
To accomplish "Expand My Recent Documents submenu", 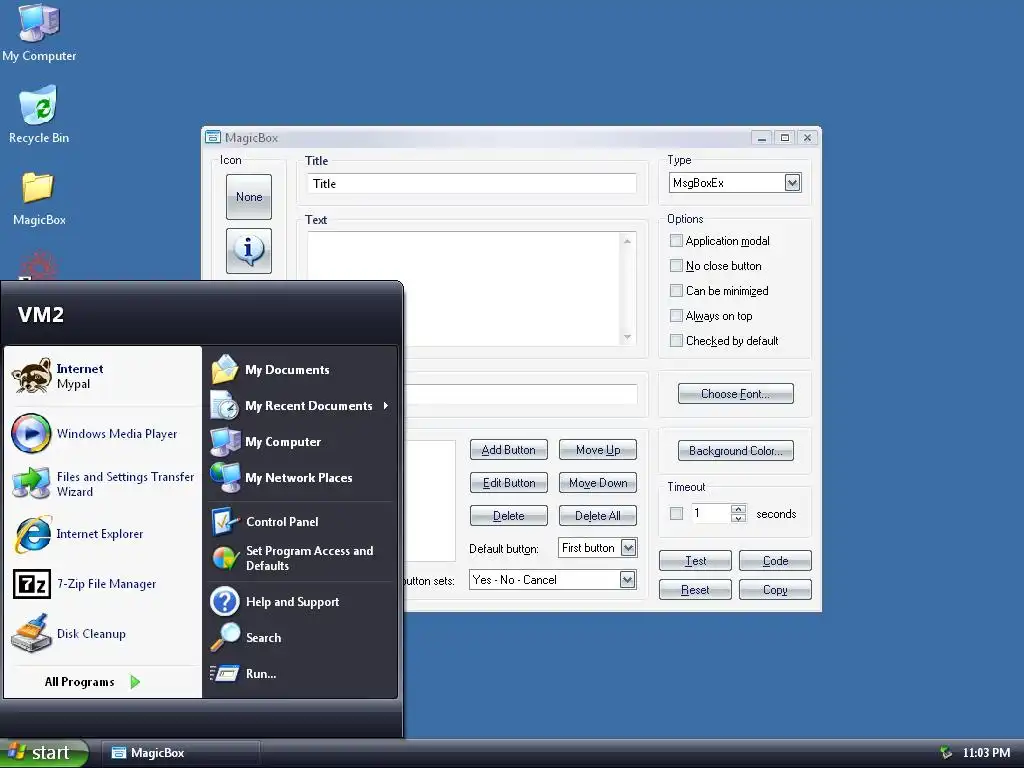I will pos(302,406).
